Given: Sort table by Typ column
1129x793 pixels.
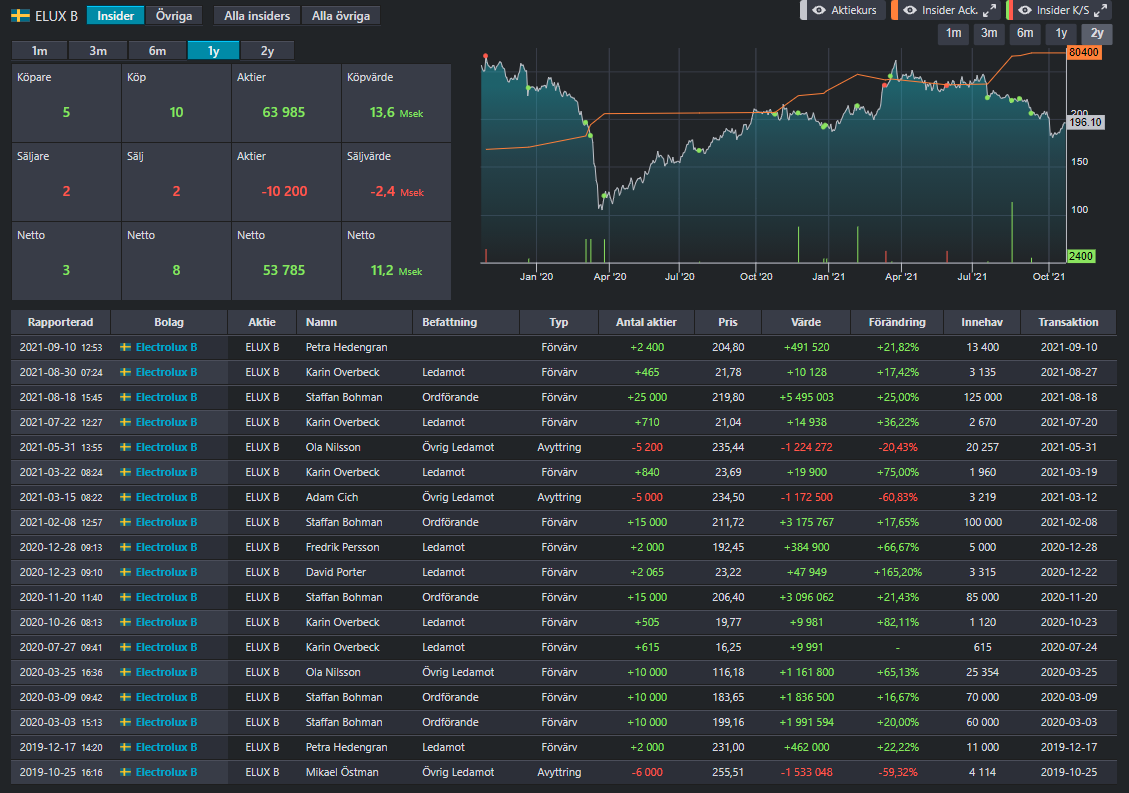Looking at the screenshot, I should [x=559, y=322].
